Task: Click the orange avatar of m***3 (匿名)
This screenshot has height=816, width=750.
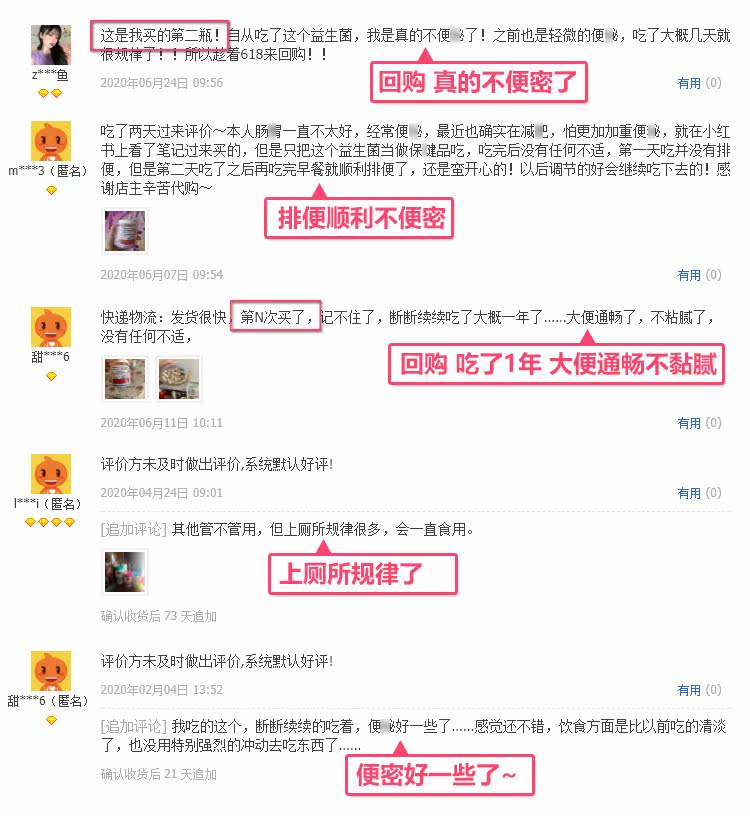Action: pyautogui.click(x=50, y=141)
